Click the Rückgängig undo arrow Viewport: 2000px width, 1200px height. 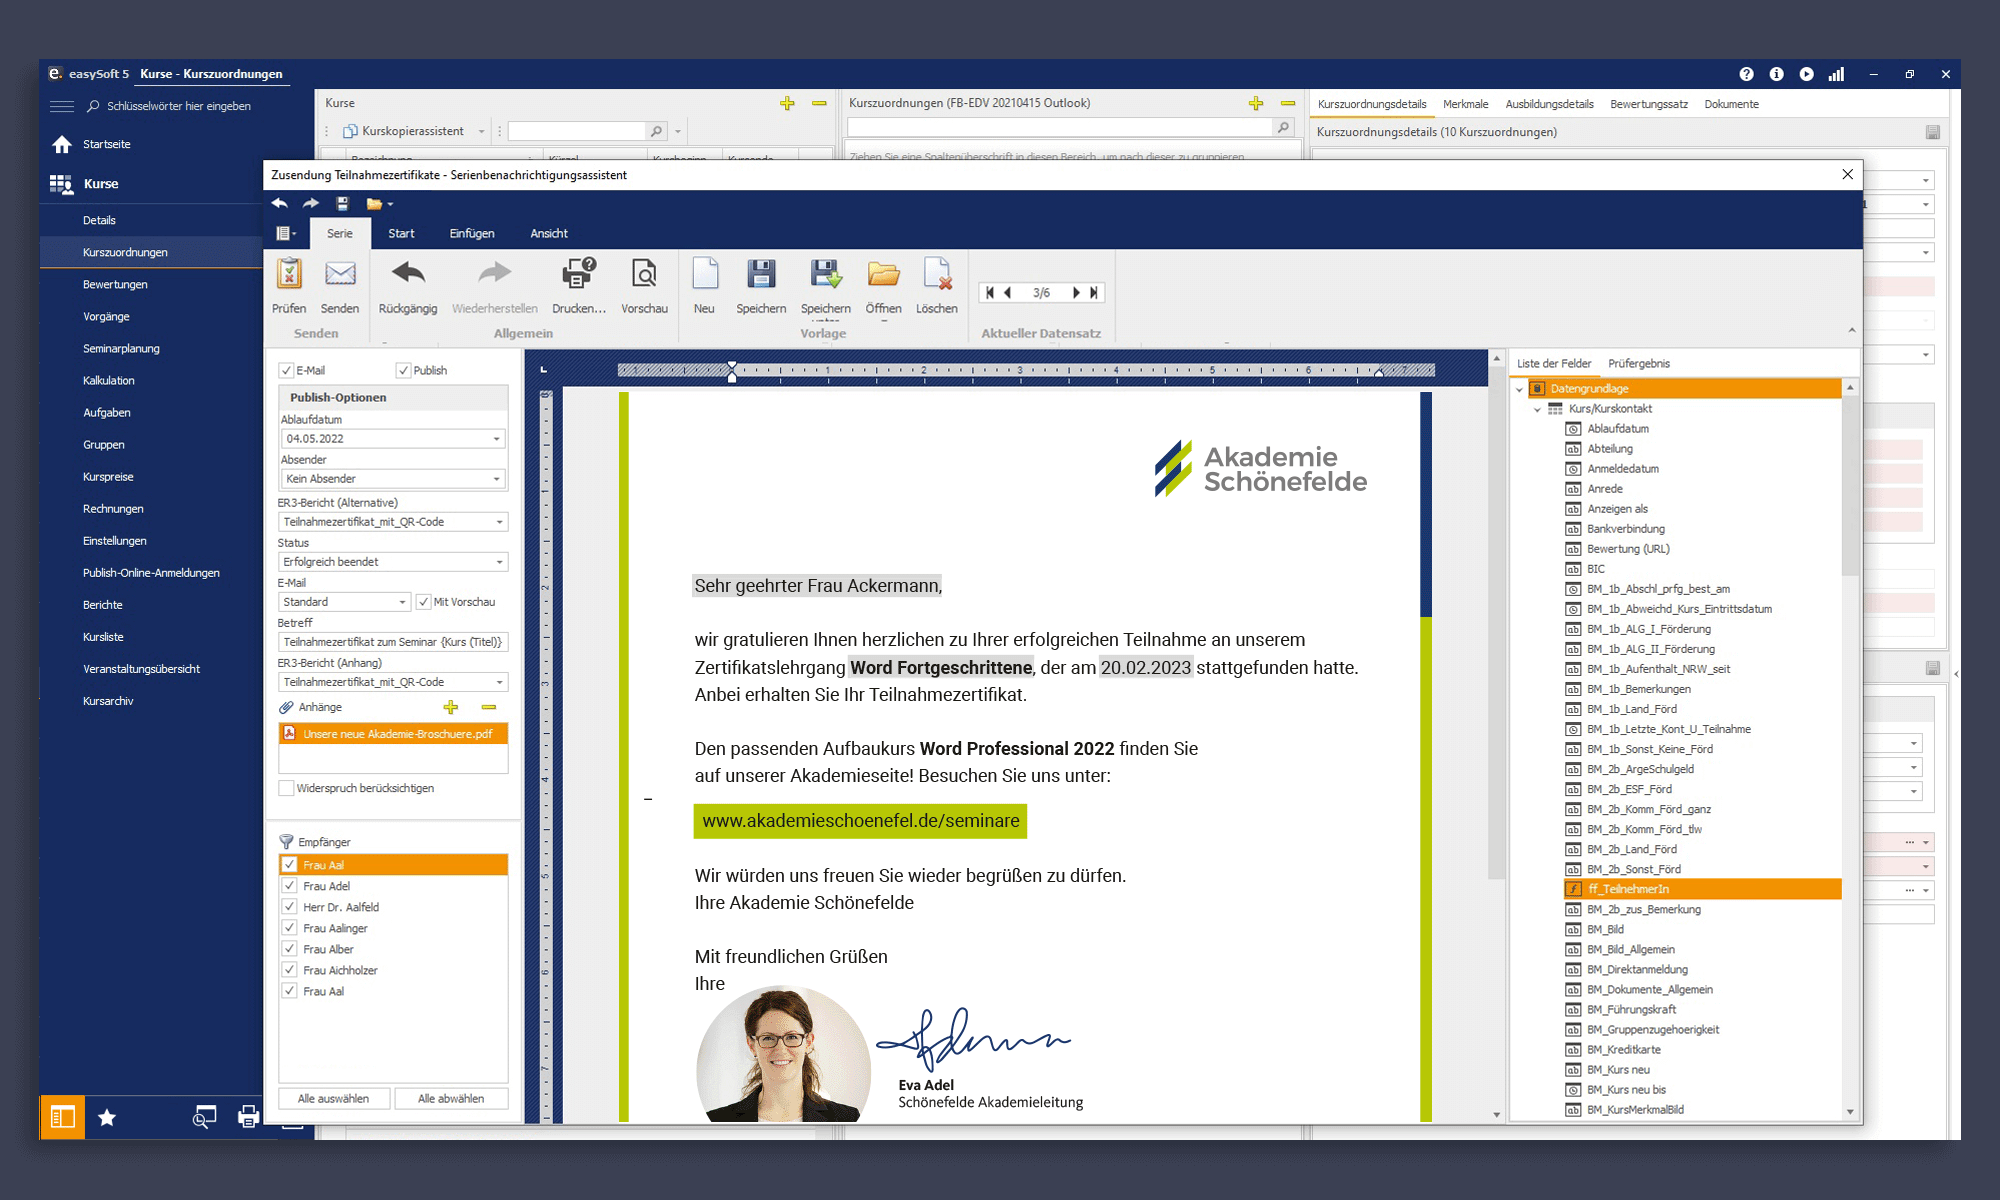tap(408, 273)
